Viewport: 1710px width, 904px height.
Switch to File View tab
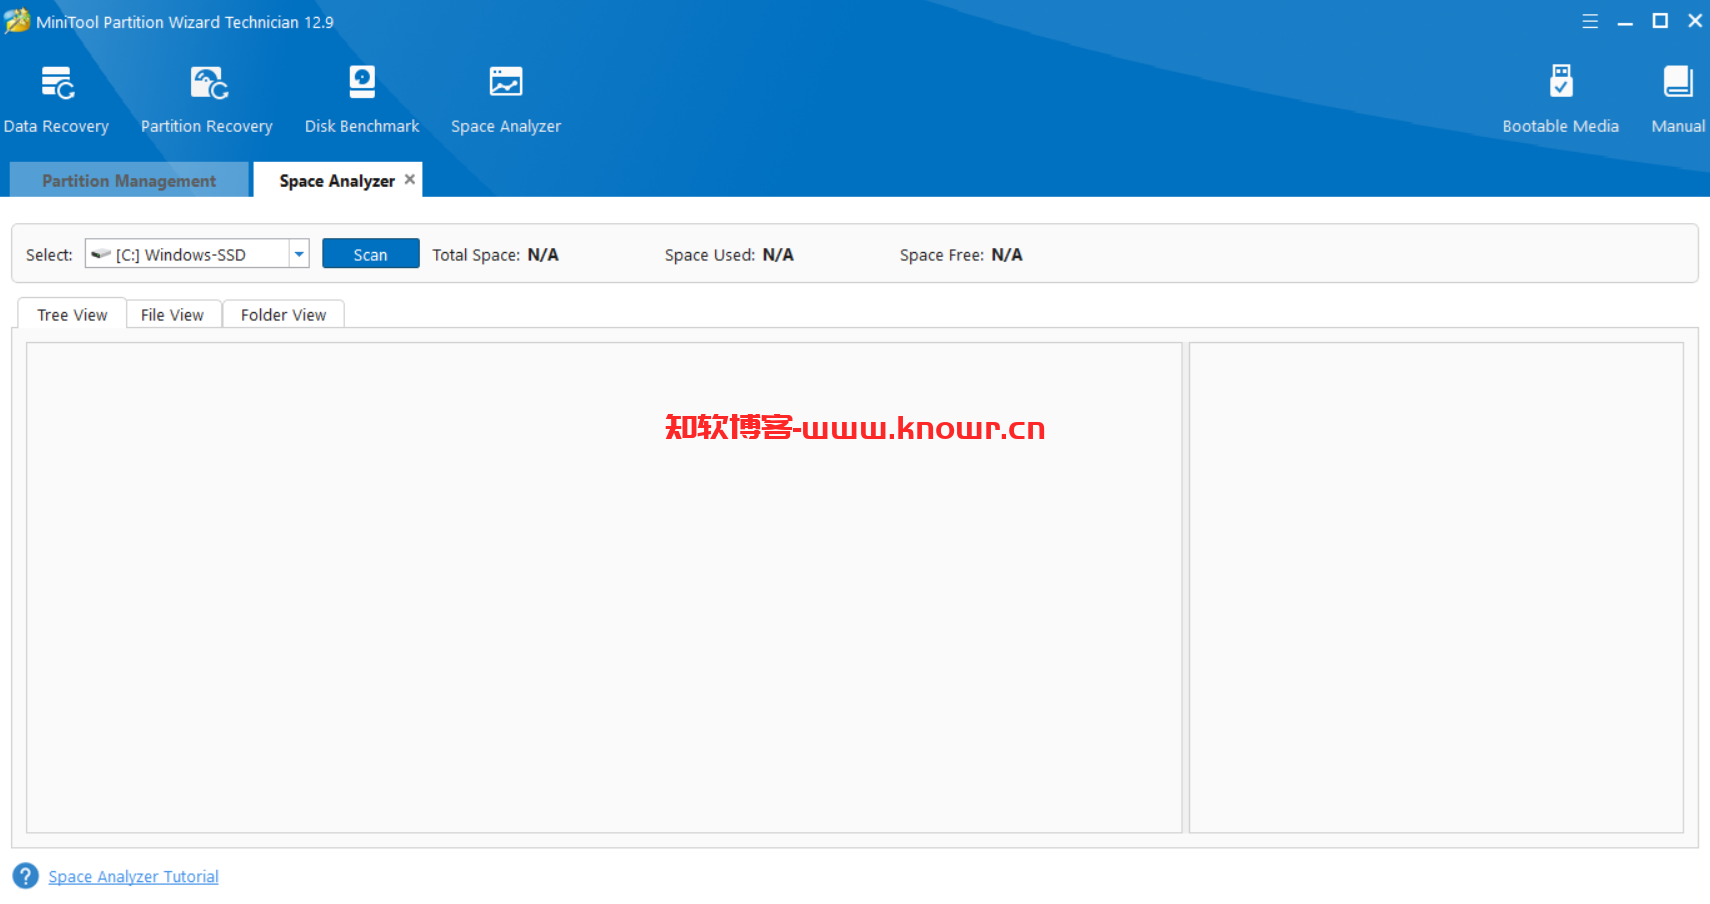pos(172,314)
